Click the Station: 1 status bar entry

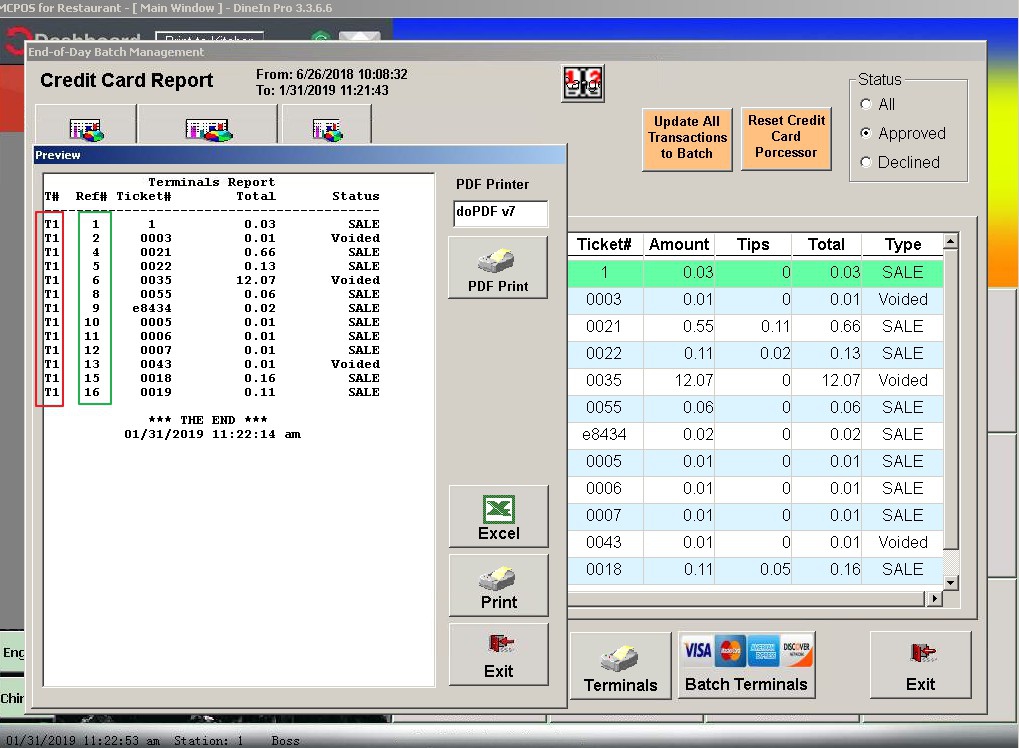pyautogui.click(x=208, y=741)
